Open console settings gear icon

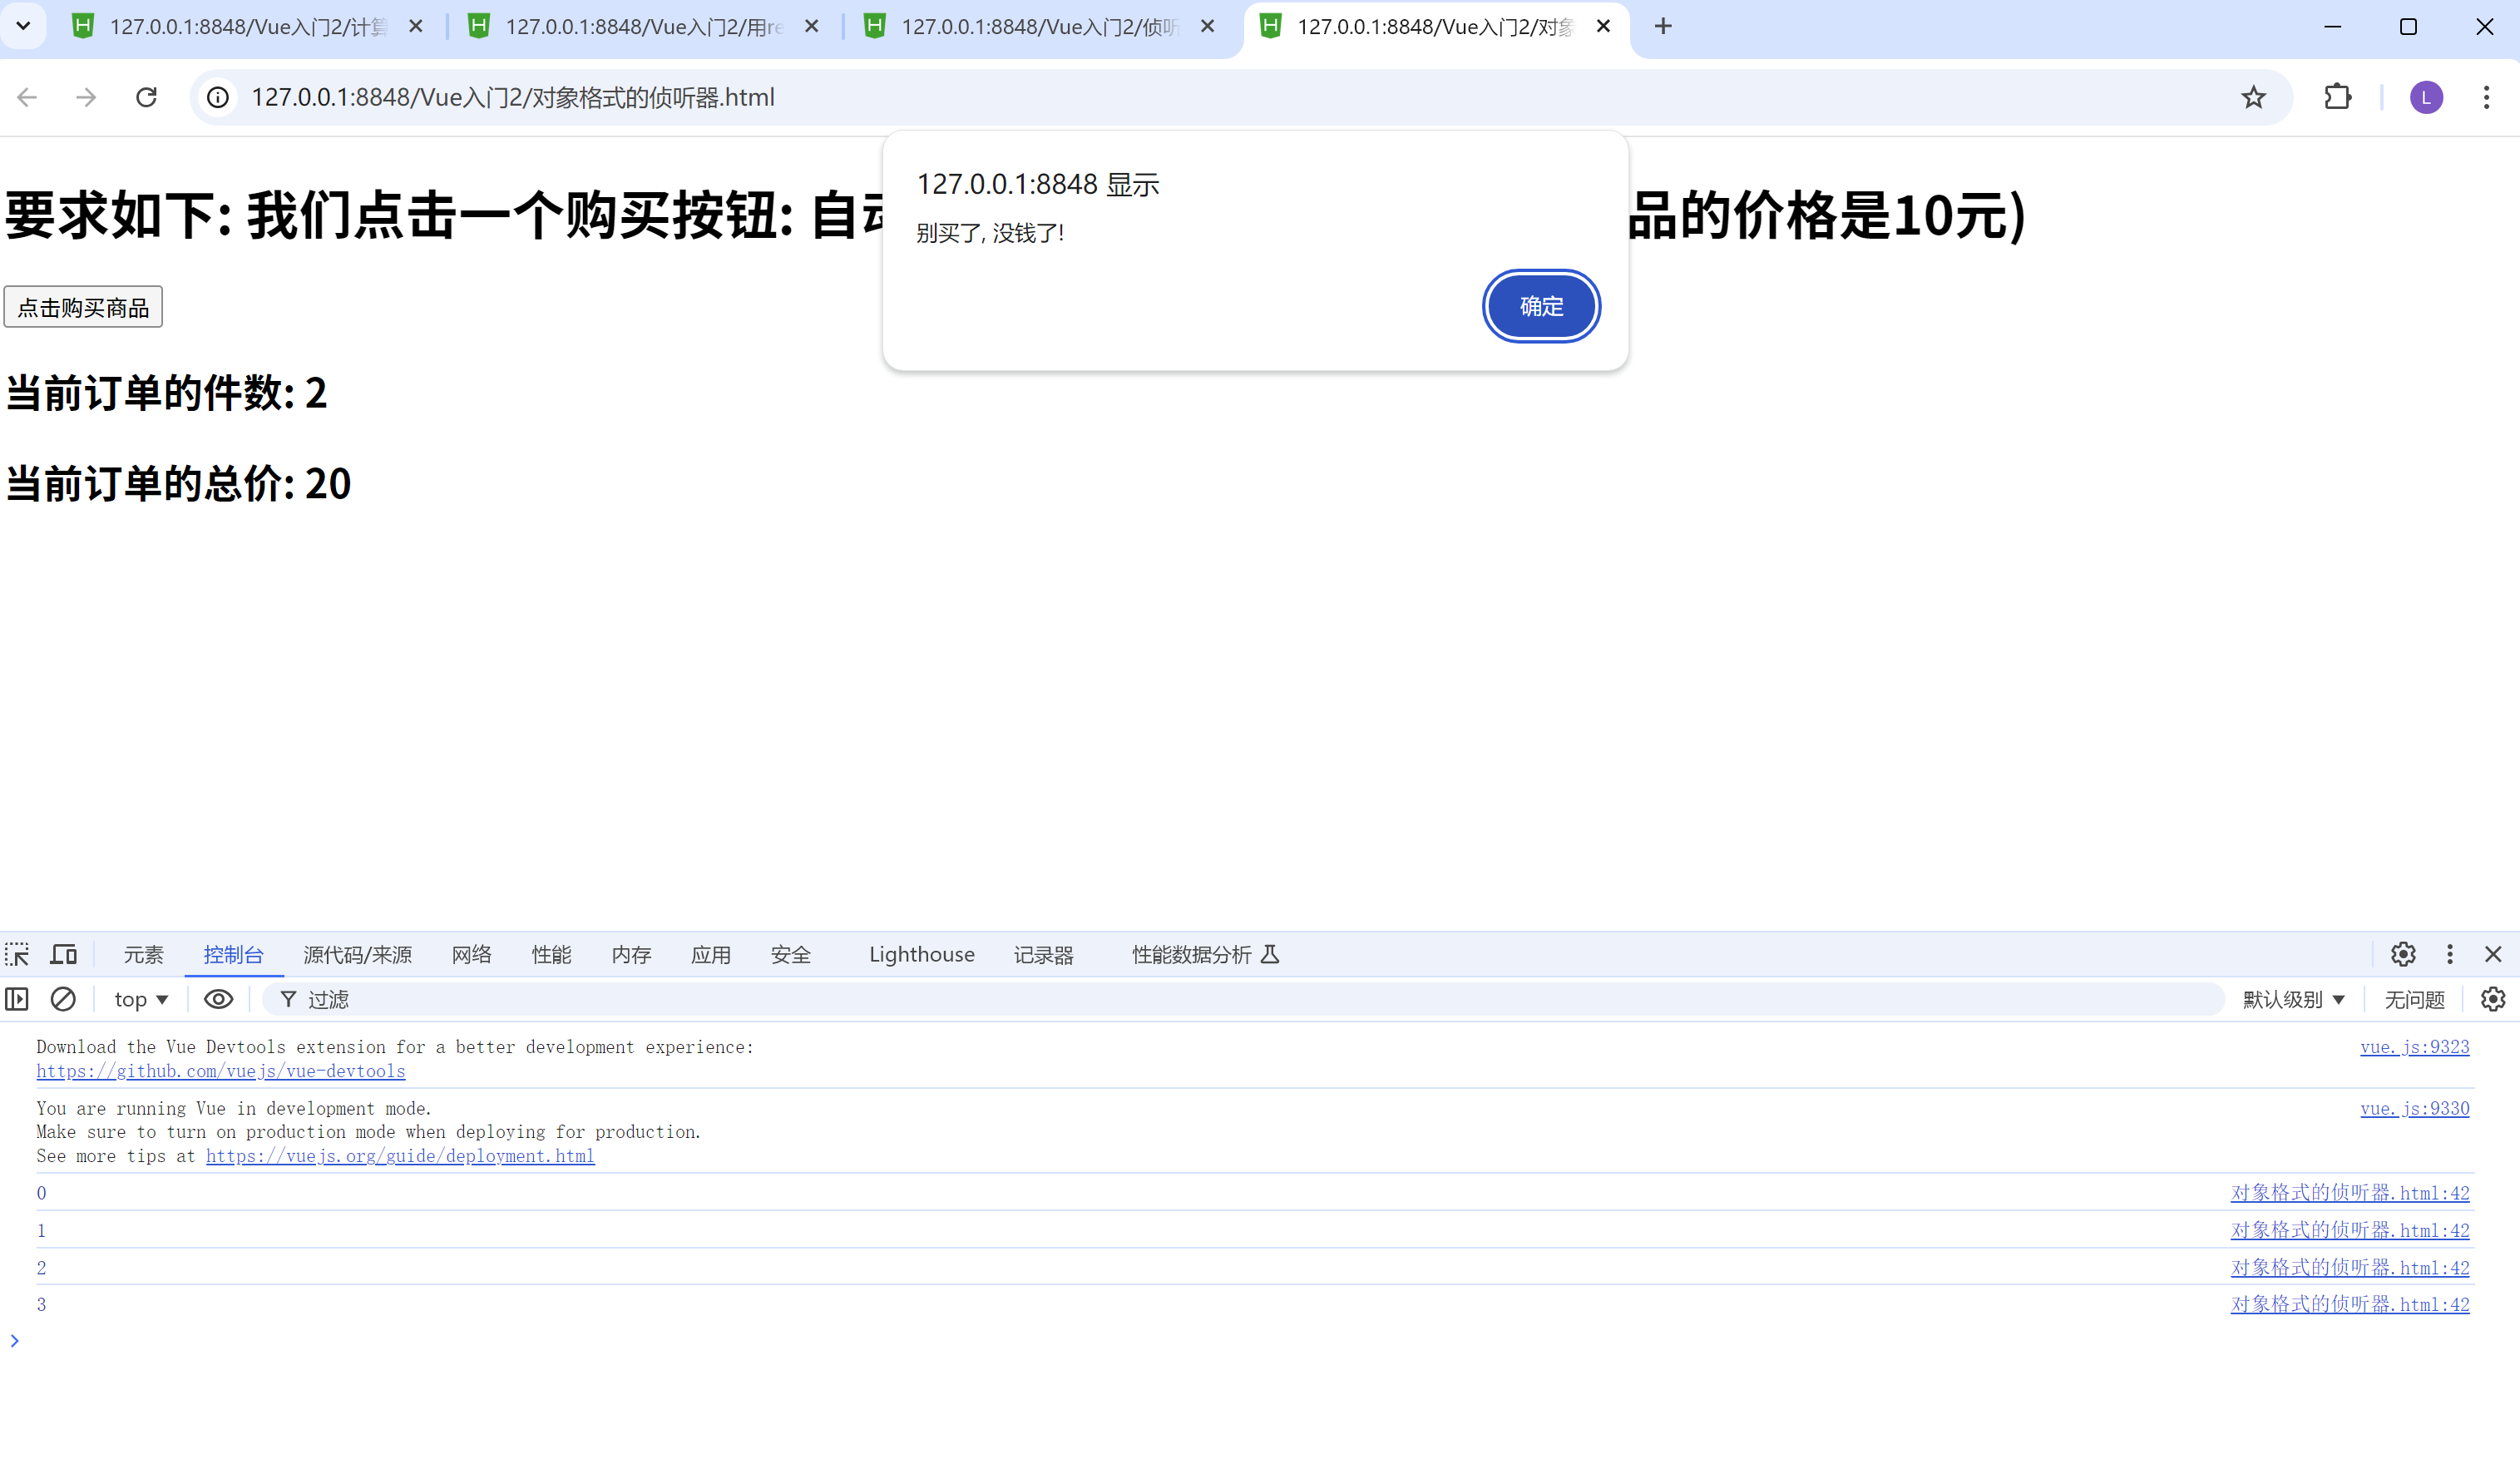(x=2493, y=999)
